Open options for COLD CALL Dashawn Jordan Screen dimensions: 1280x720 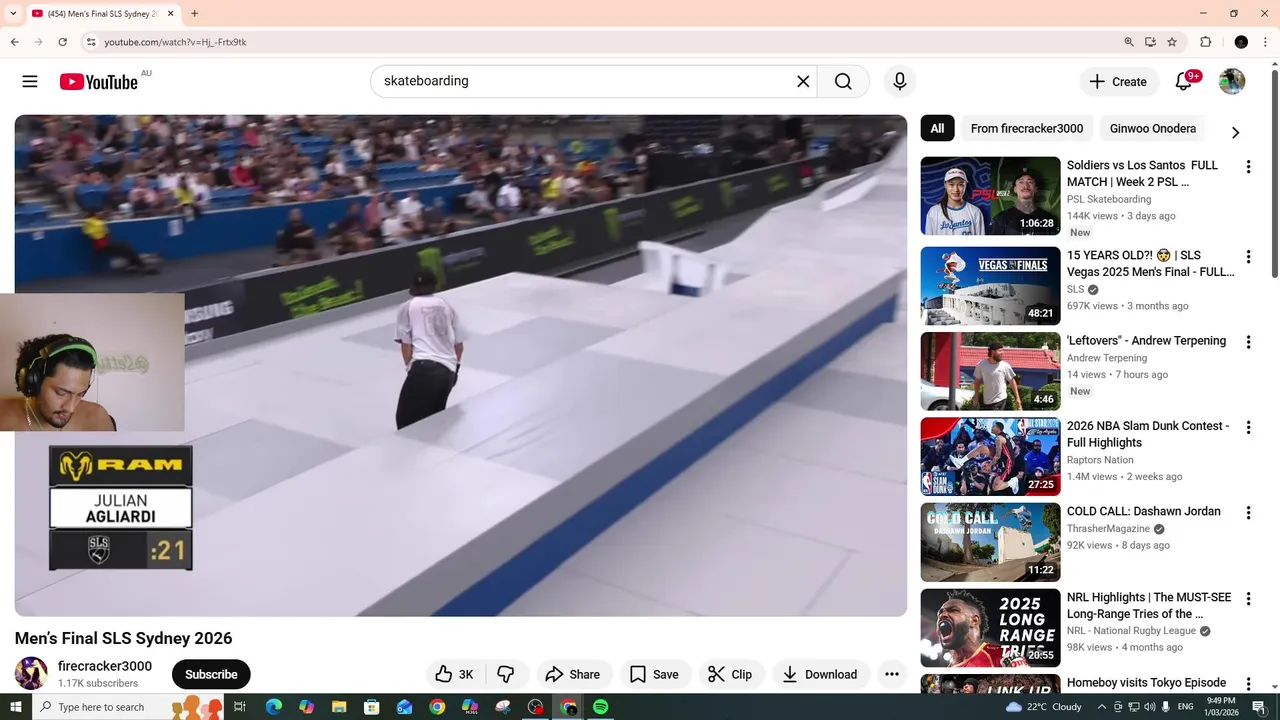pyautogui.click(x=1247, y=513)
